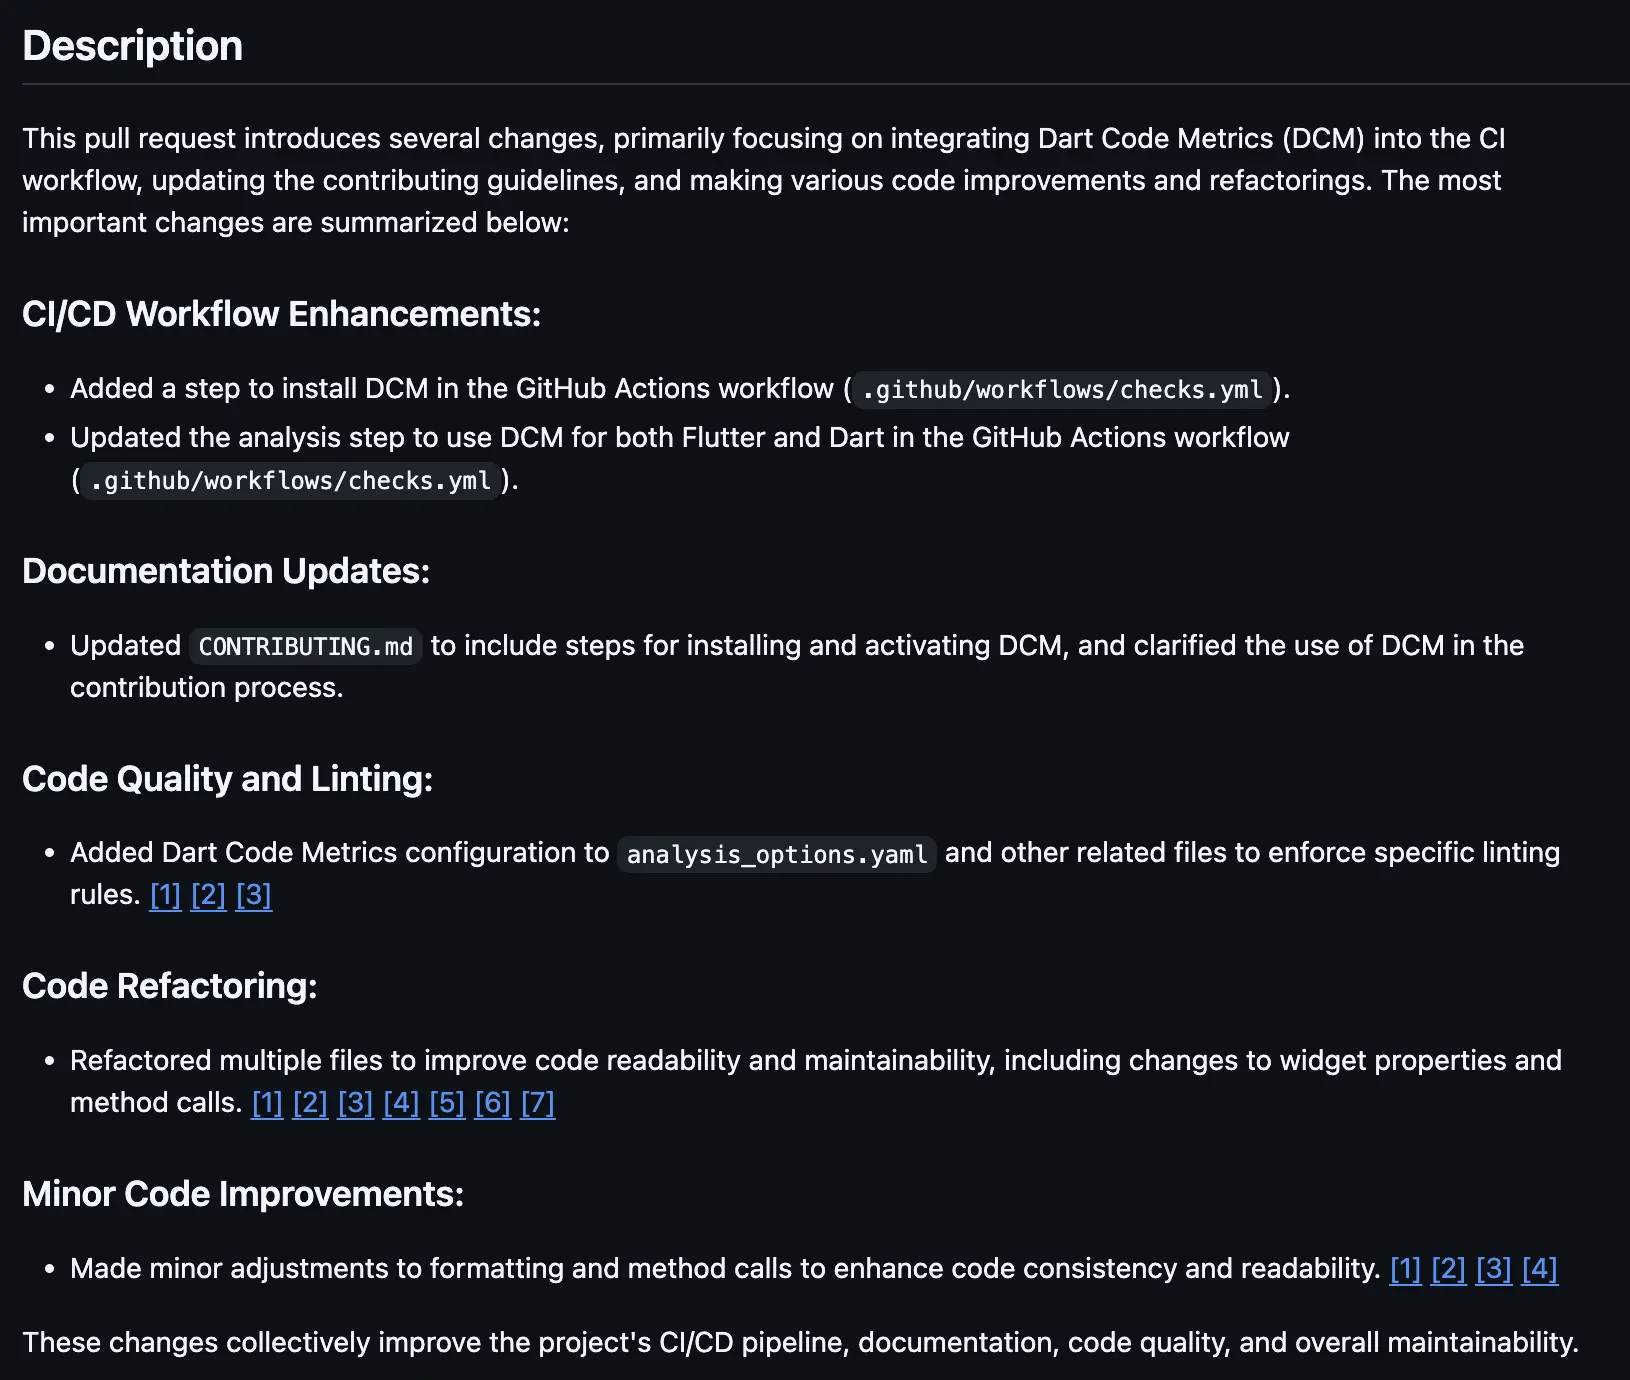This screenshot has width=1630, height=1380.
Task: Open link [2] under Code Quality and Linting
Action: click(x=208, y=895)
